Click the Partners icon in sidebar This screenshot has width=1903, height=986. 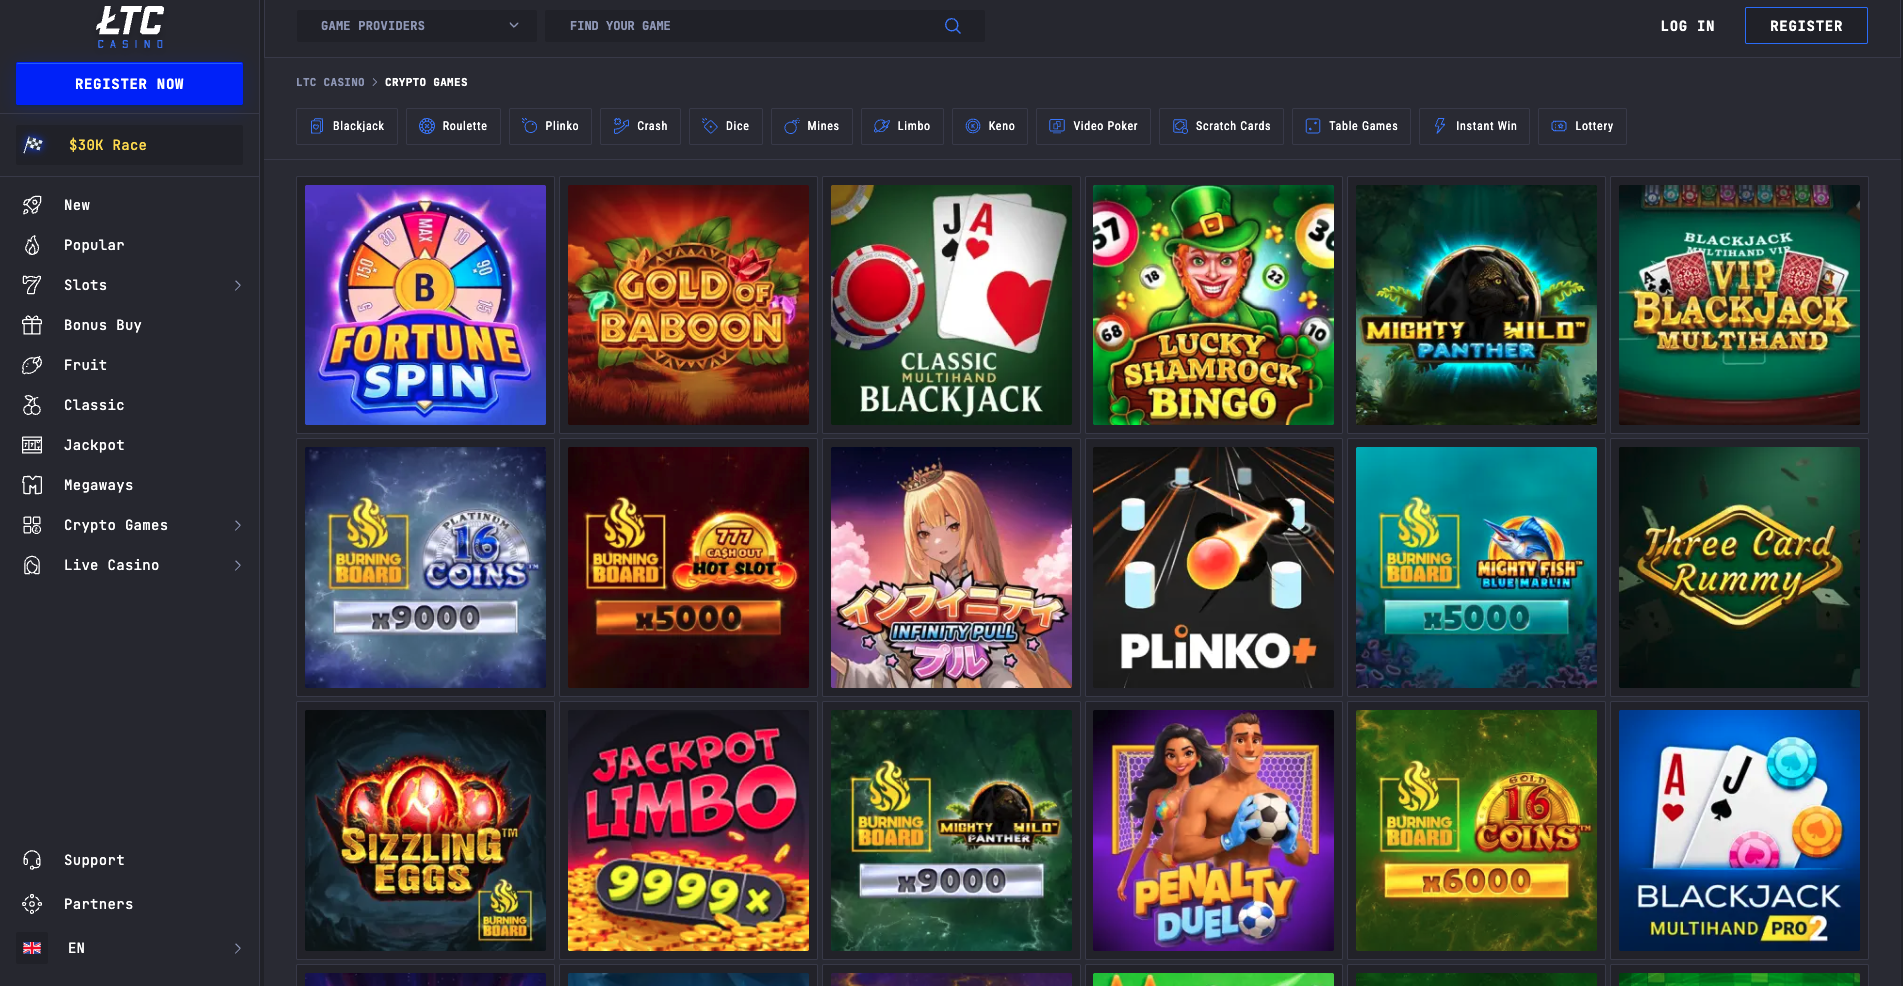[32, 904]
